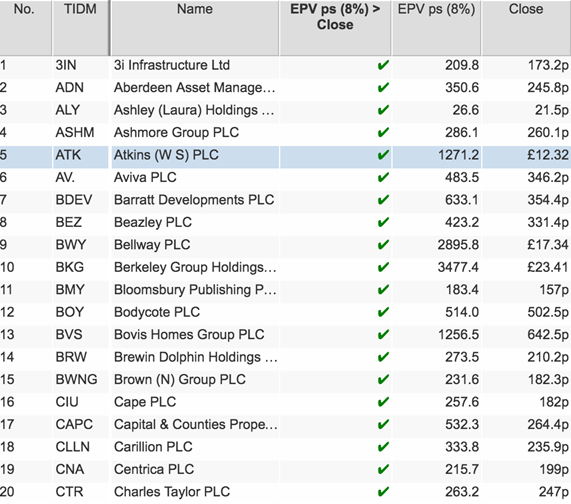
Task: Click green checkmark for Bellway PLC
Action: (x=383, y=245)
